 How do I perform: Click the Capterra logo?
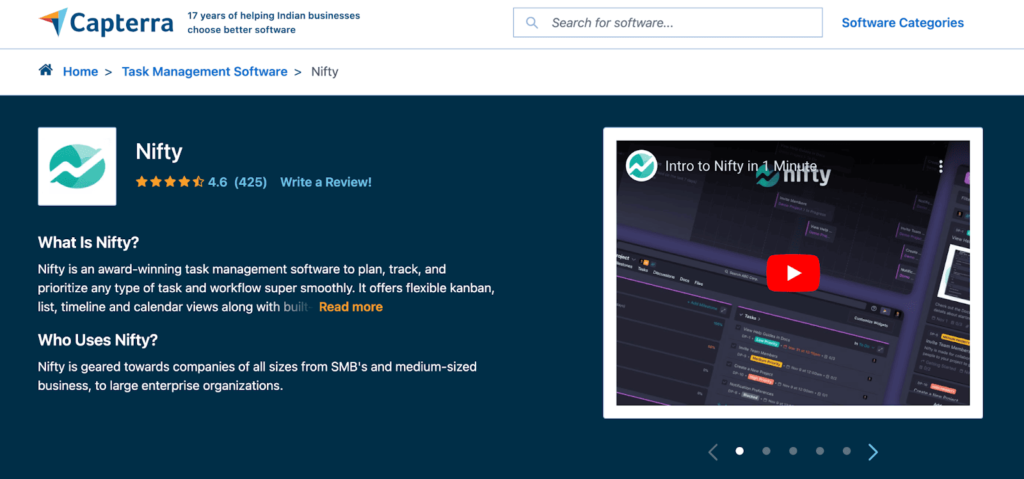tap(106, 23)
